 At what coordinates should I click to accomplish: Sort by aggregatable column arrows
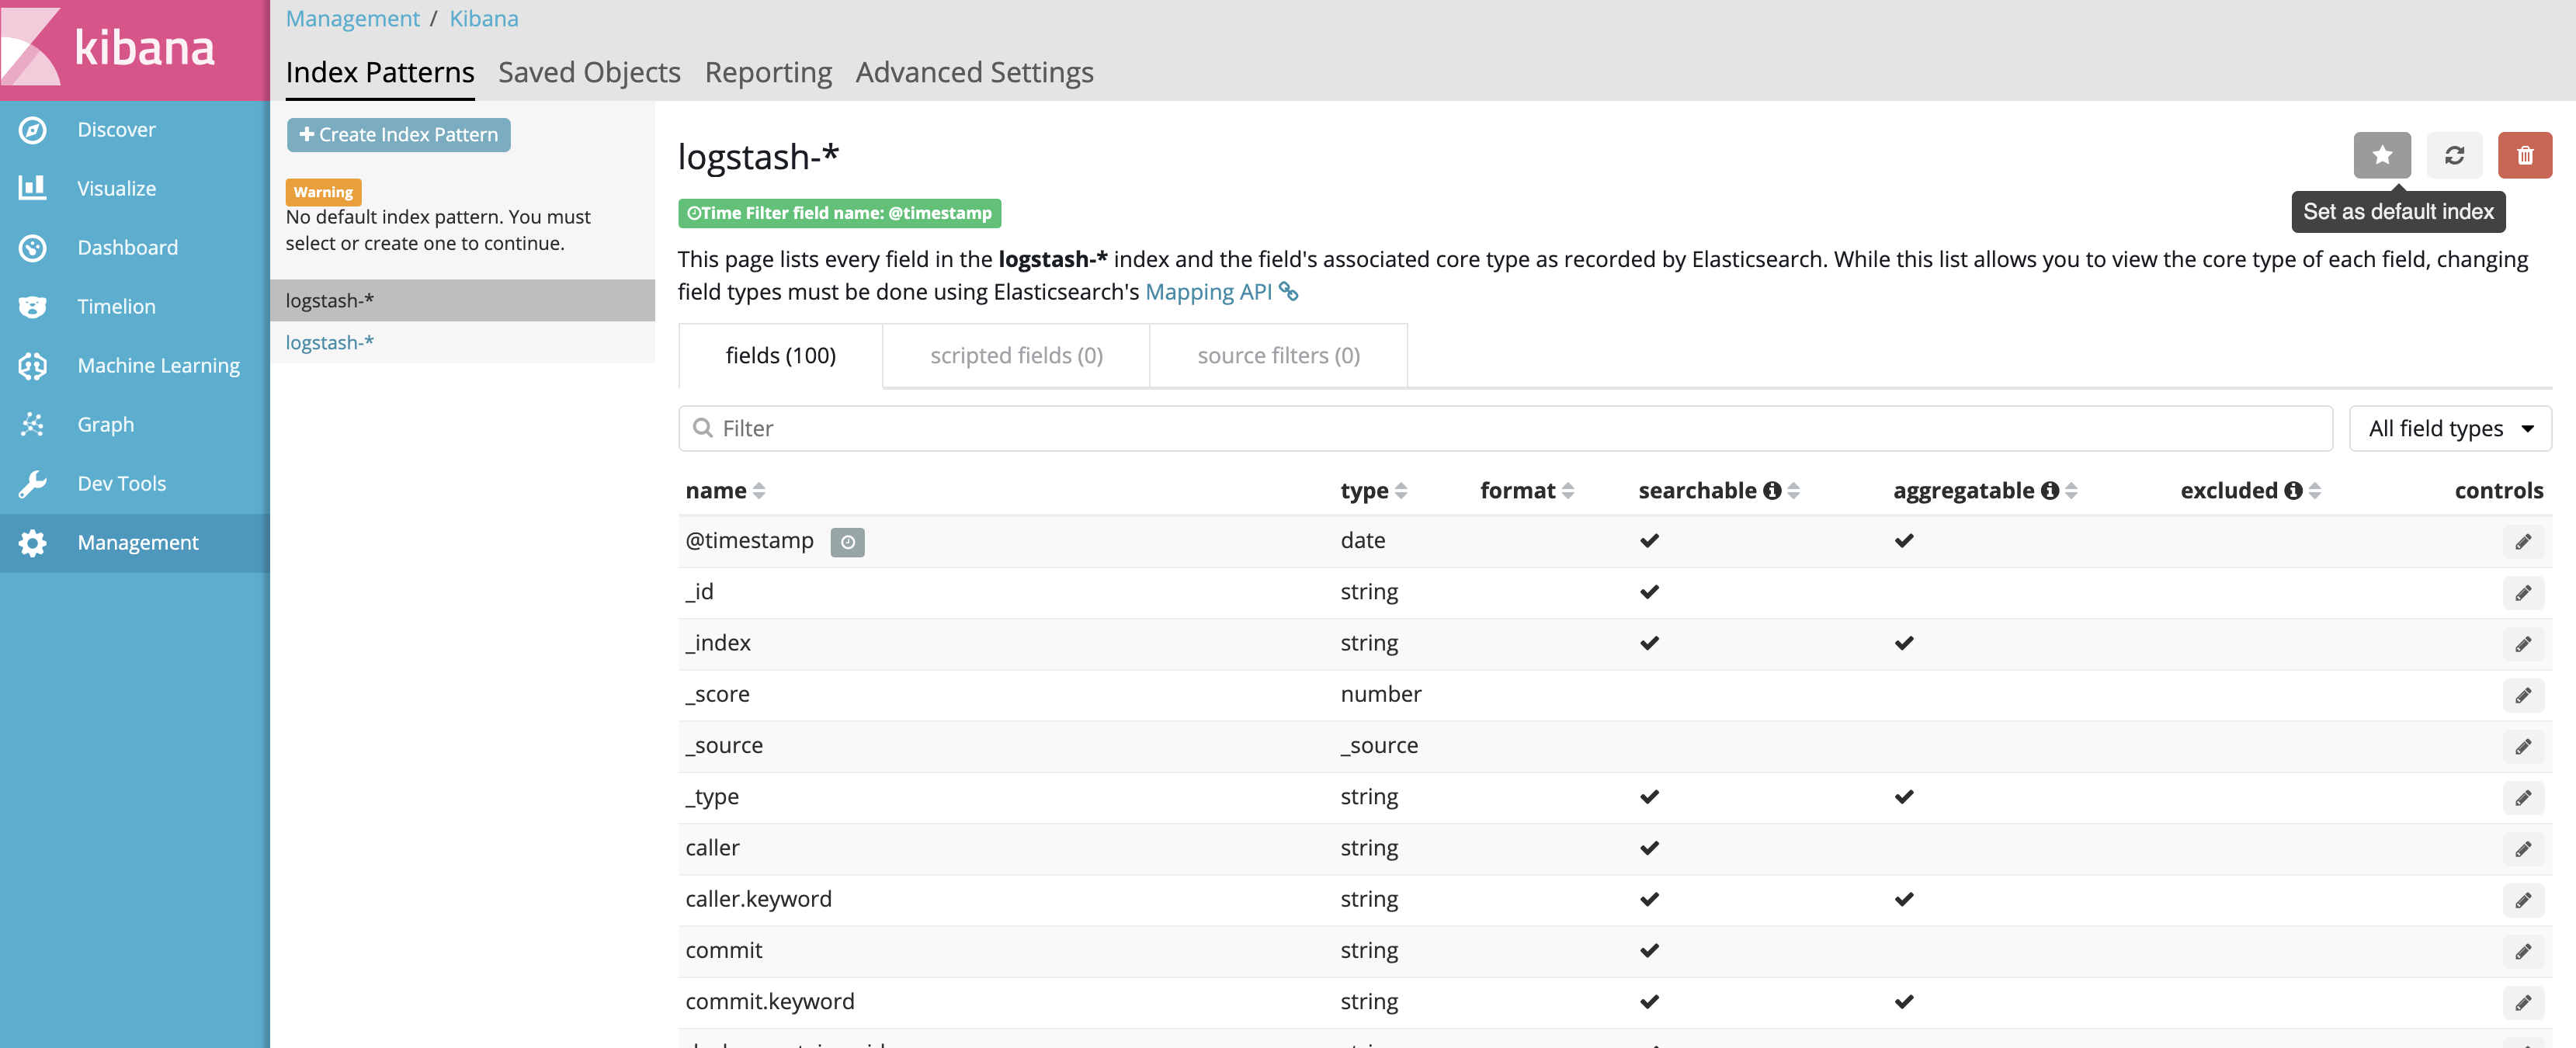pos(2071,490)
